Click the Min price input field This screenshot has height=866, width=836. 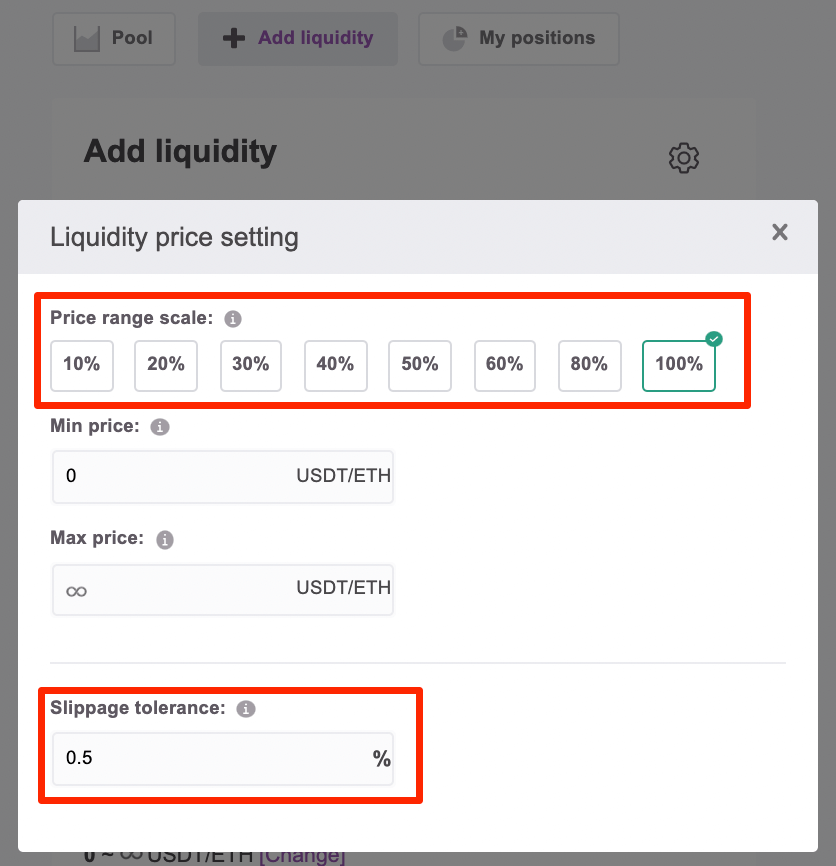coord(223,477)
